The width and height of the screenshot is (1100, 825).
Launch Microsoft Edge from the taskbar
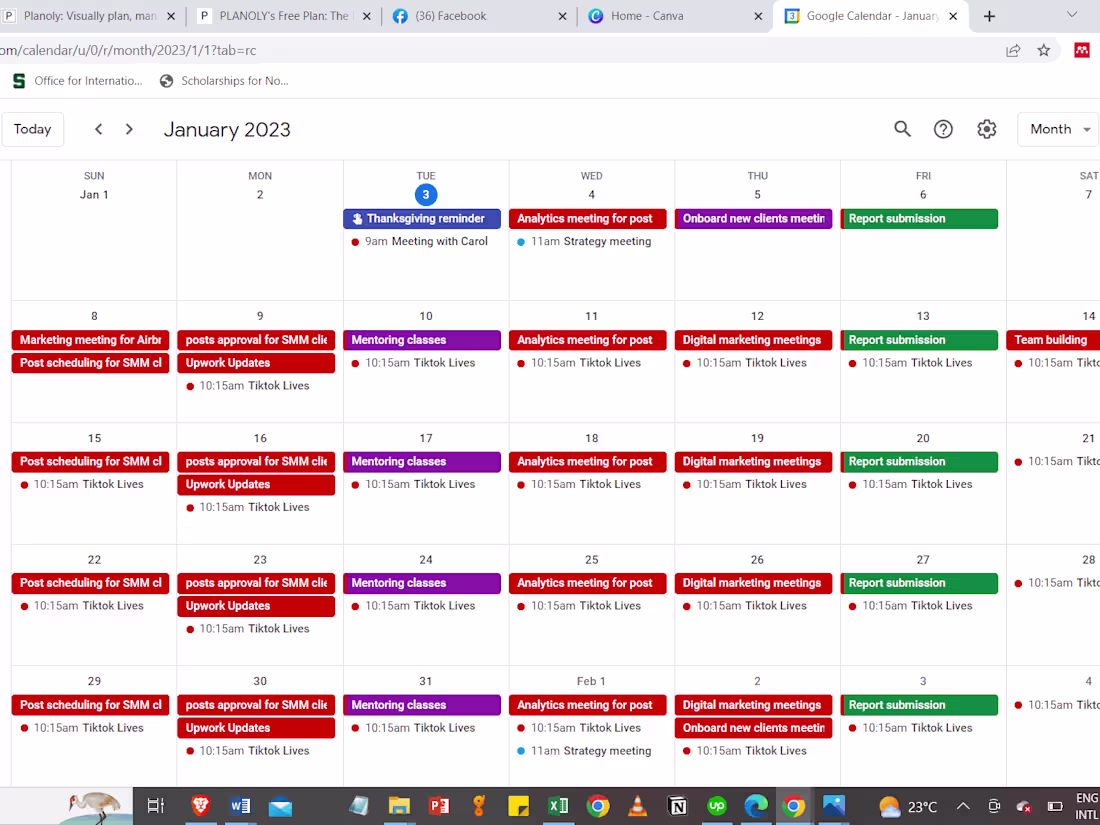[x=757, y=806]
